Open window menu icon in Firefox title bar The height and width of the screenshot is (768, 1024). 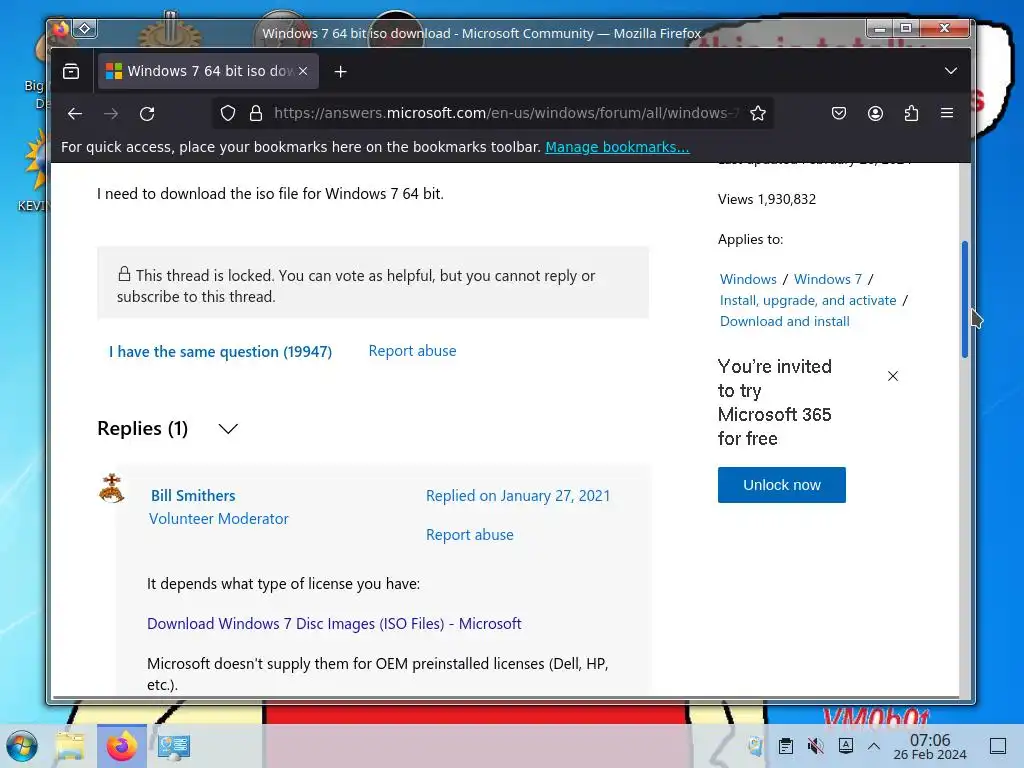pos(85,28)
